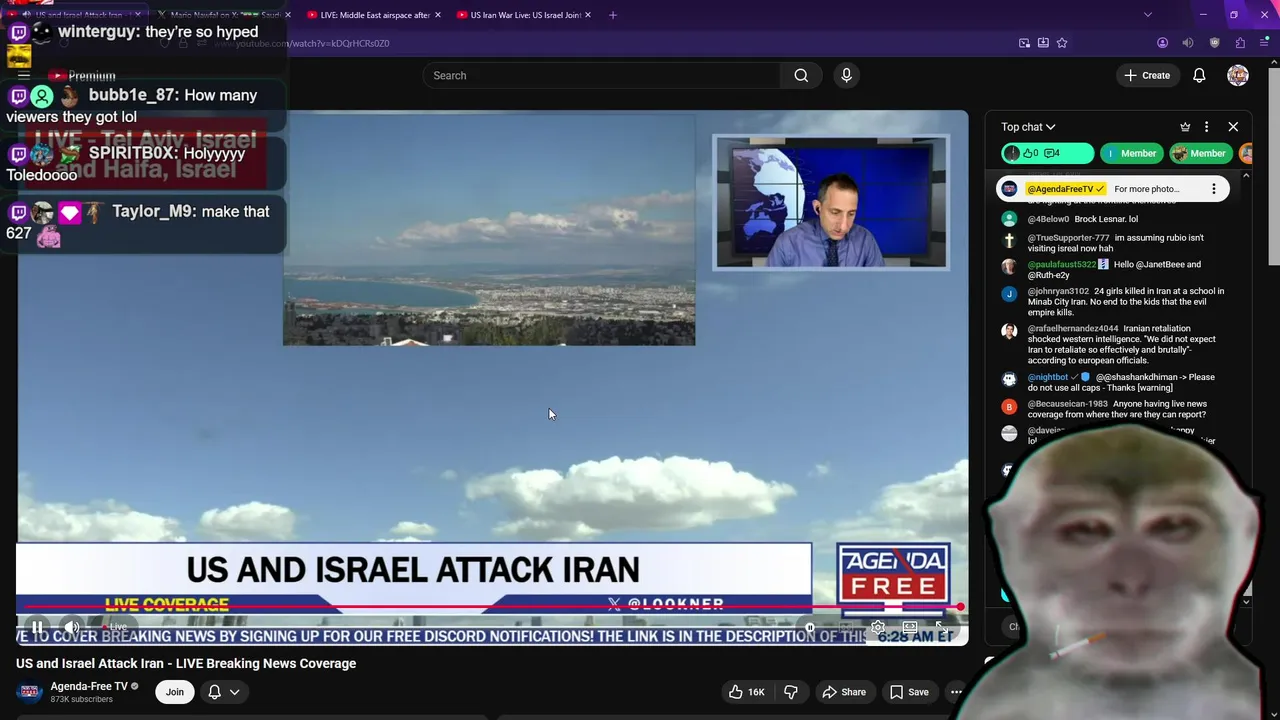Focus the YouTube Search field
Image resolution: width=1280 pixels, height=720 pixels.
(603, 75)
